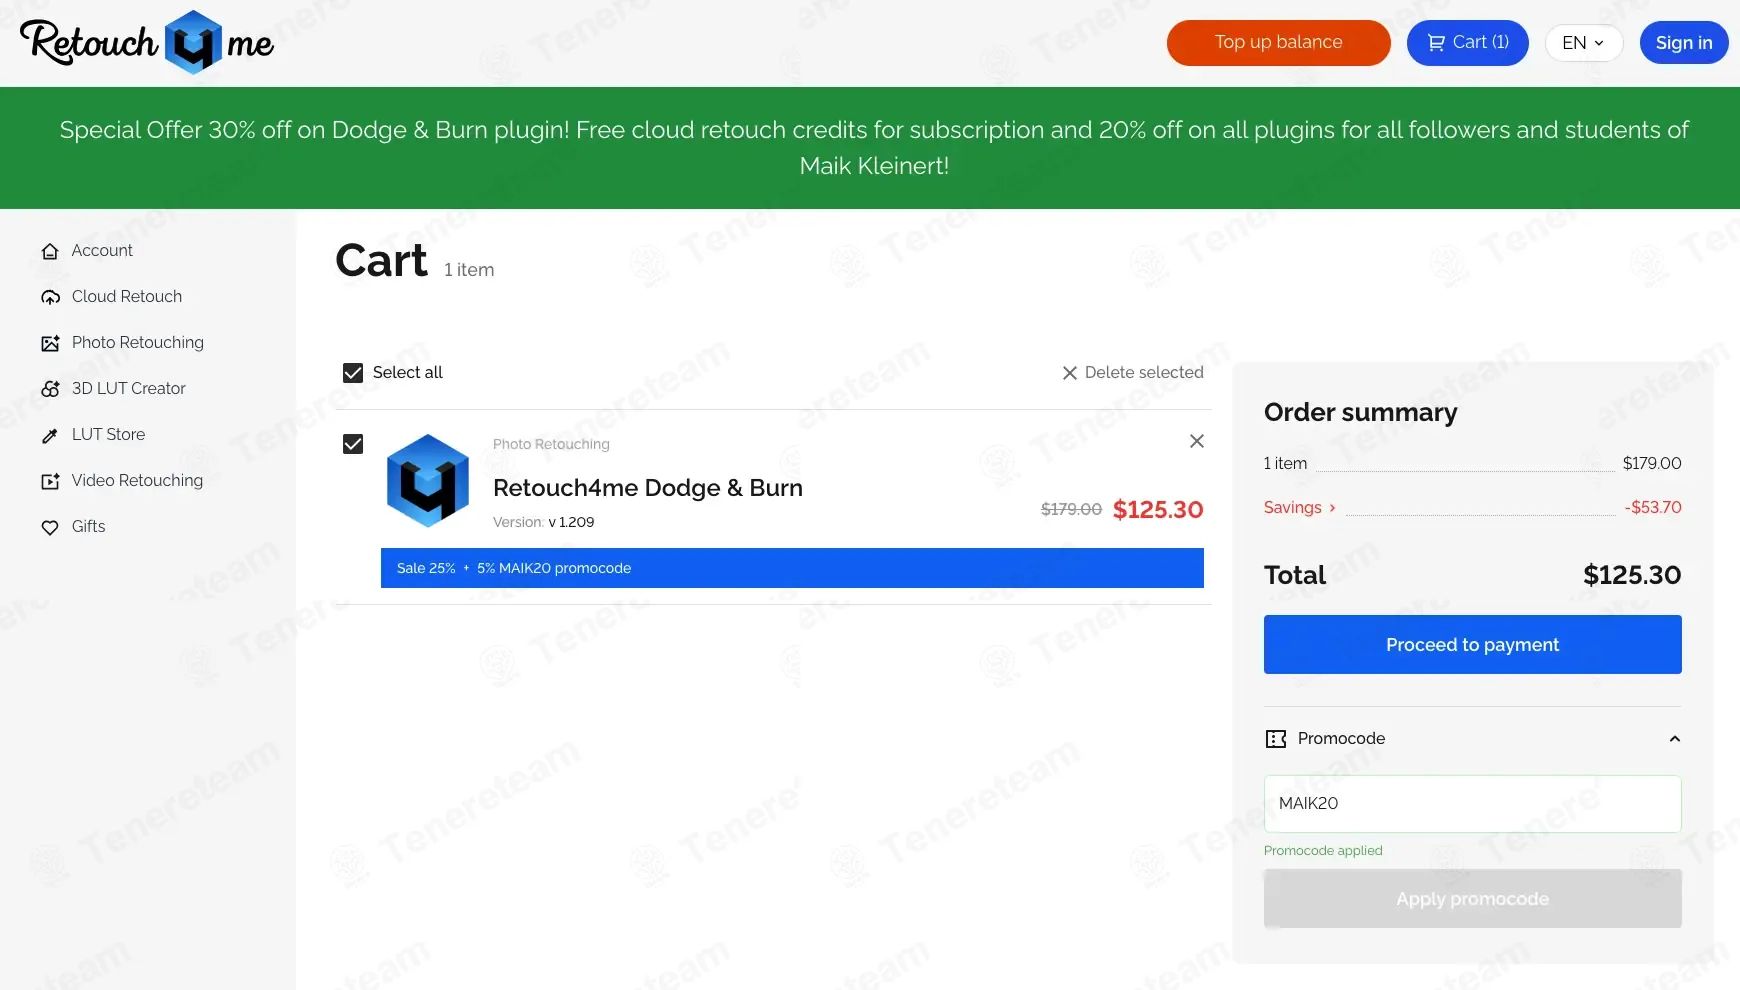
Task: Click the Photo Retouching image icon
Action: [50, 343]
